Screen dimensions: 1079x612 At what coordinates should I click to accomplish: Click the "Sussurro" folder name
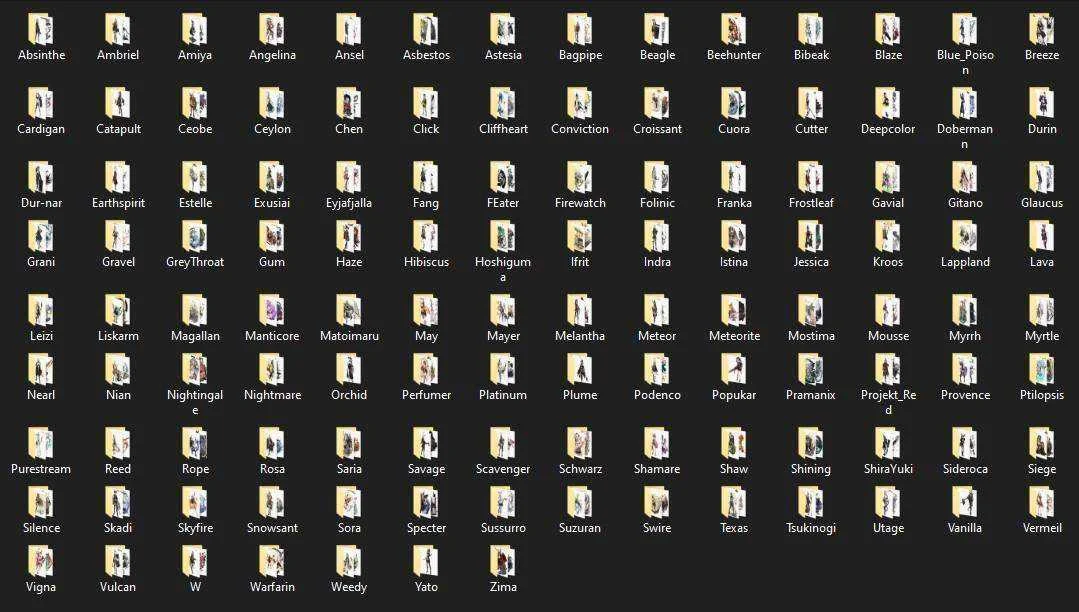503,529
